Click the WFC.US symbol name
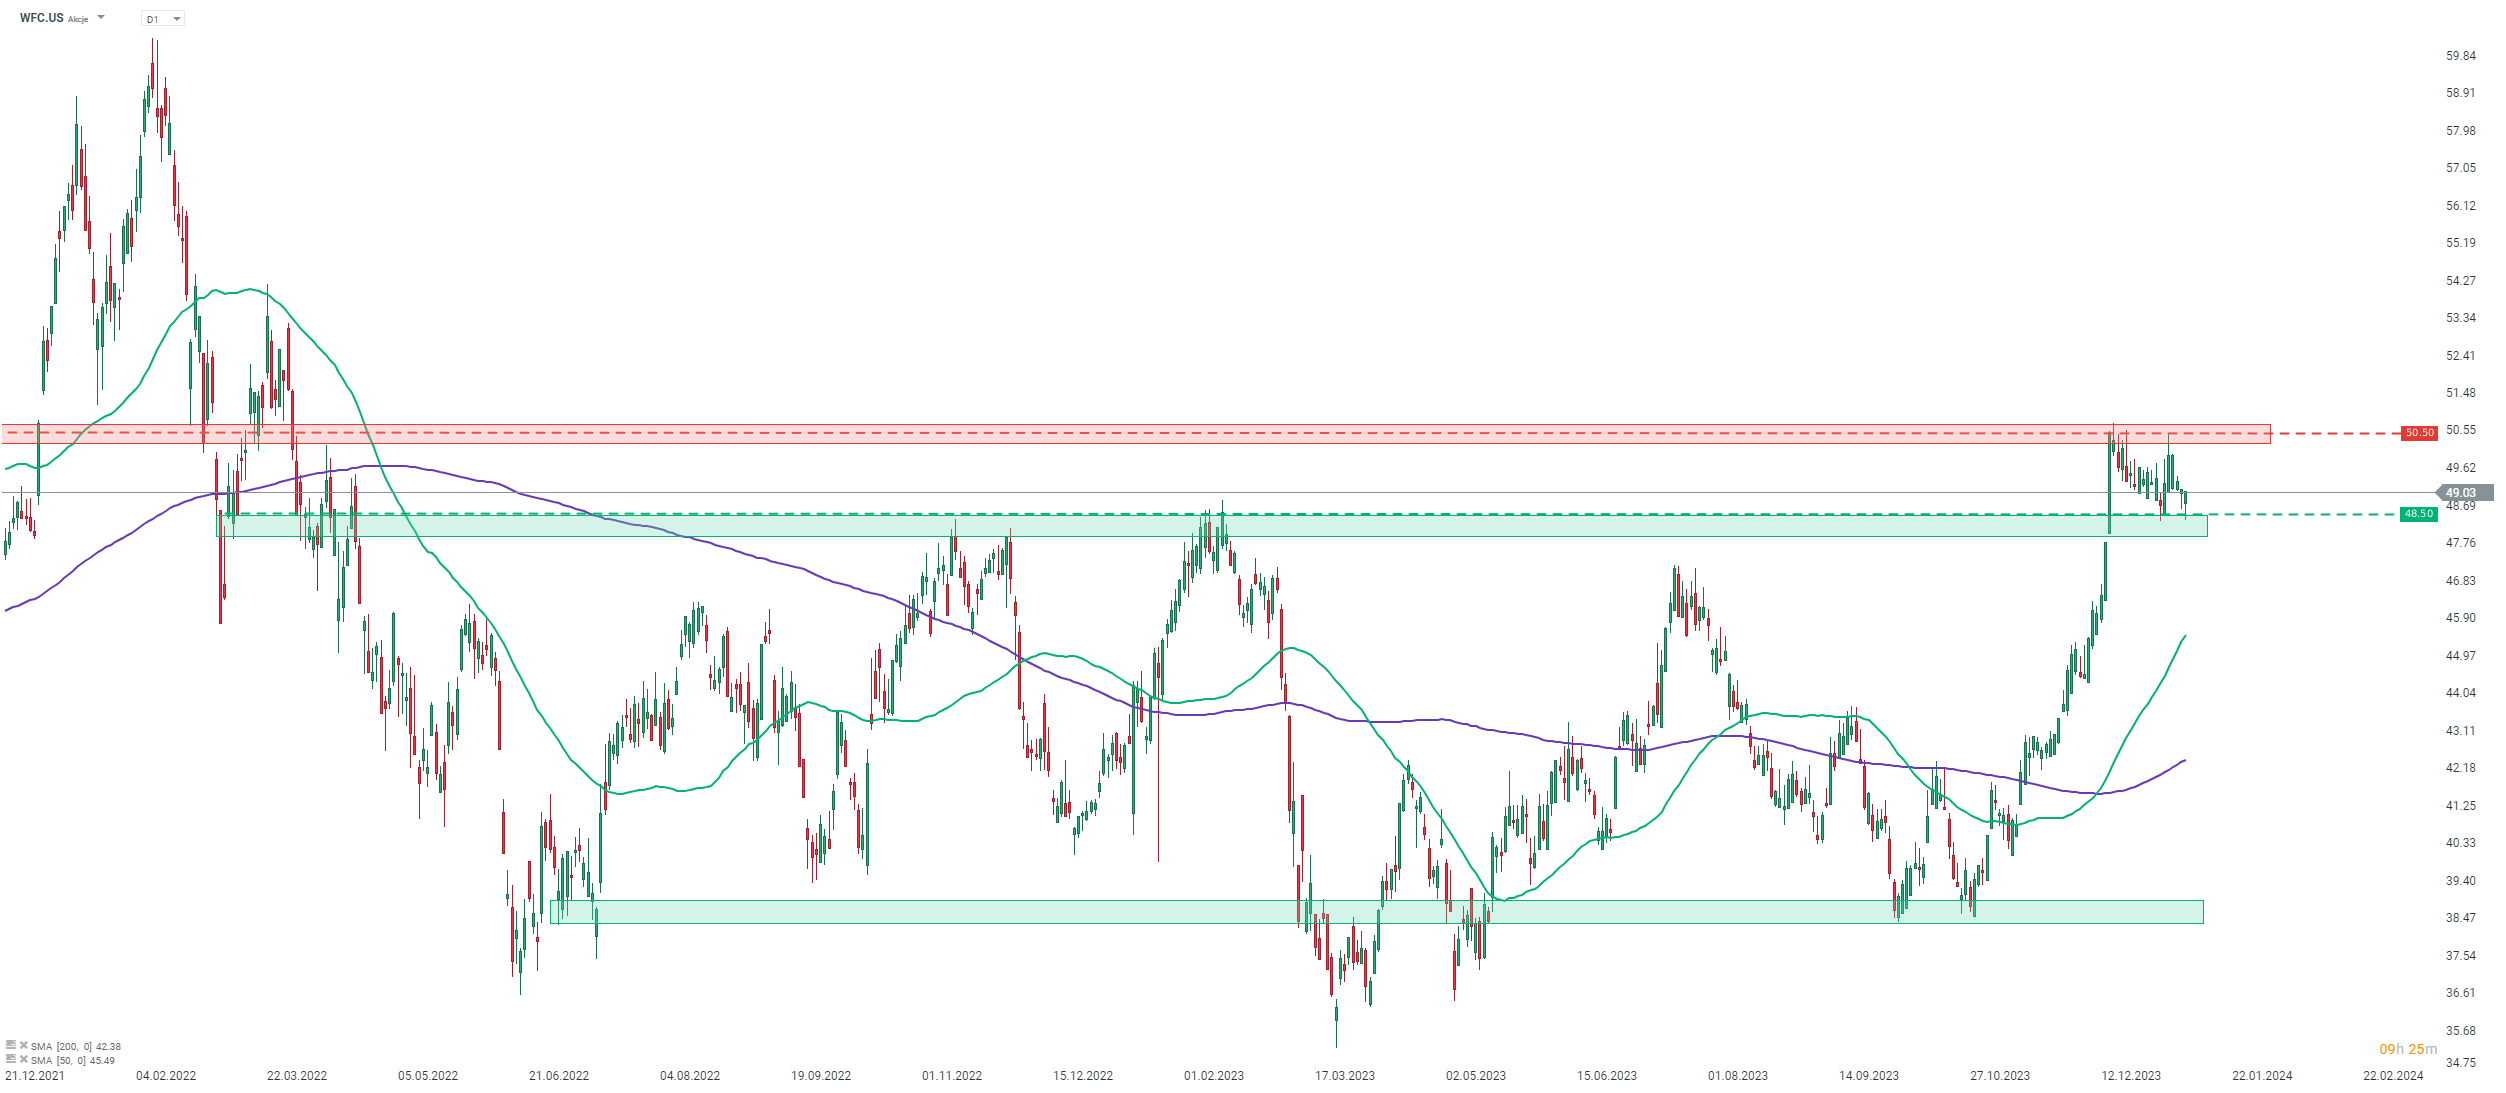The width and height of the screenshot is (2506, 1093). (x=41, y=18)
